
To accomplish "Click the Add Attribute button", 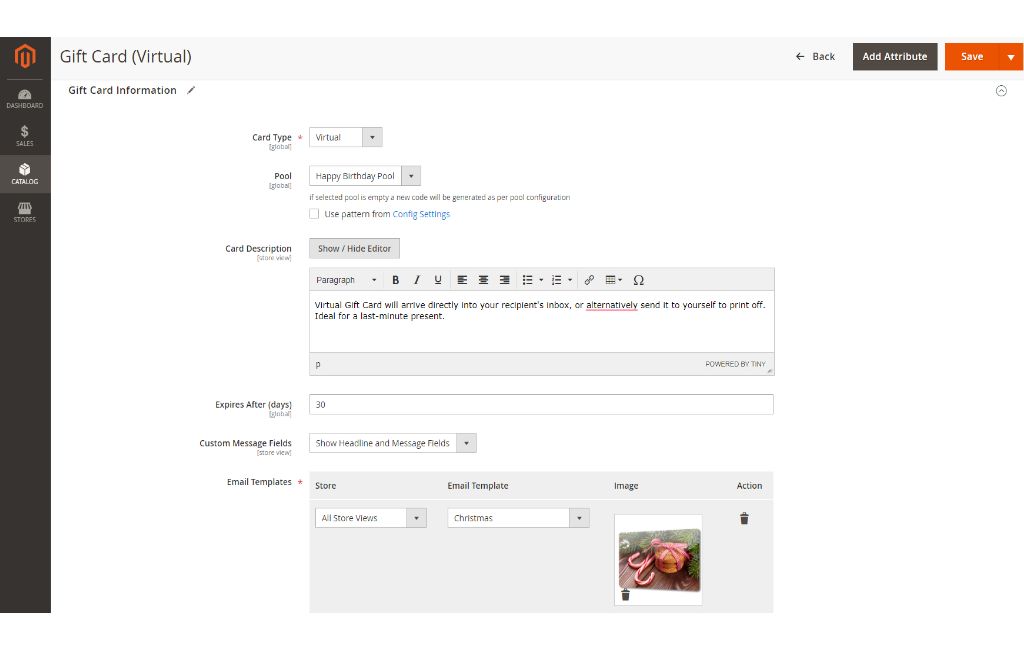I will coord(895,57).
